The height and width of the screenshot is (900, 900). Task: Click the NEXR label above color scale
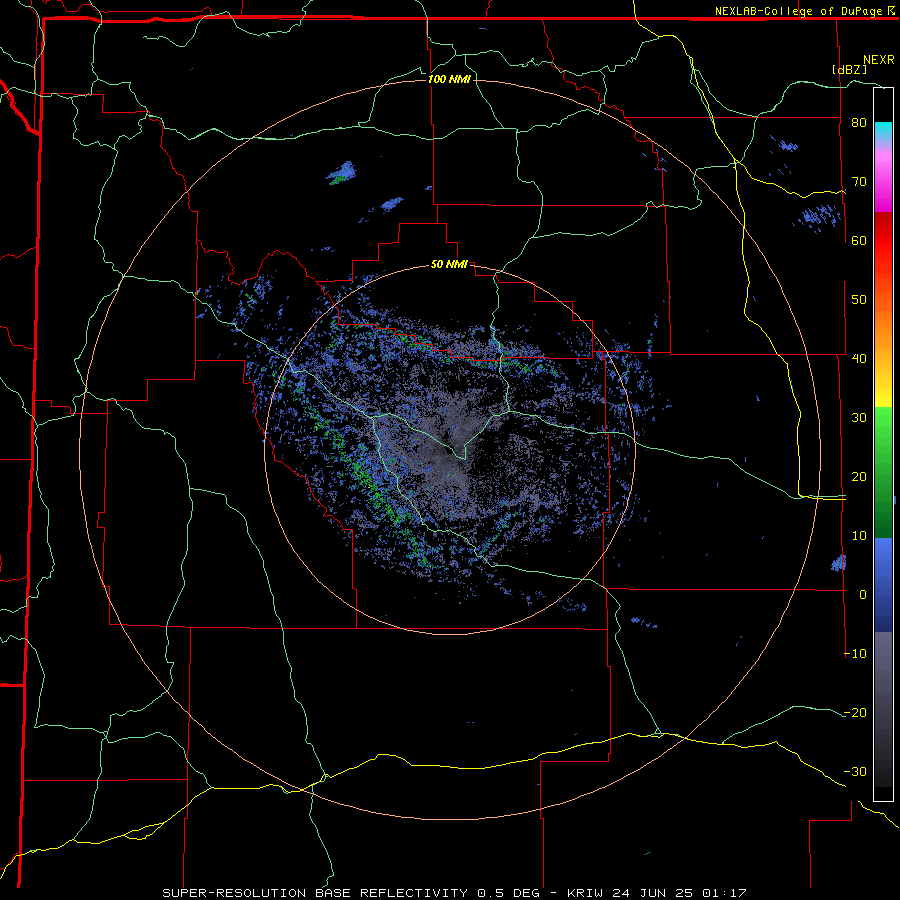(x=879, y=60)
